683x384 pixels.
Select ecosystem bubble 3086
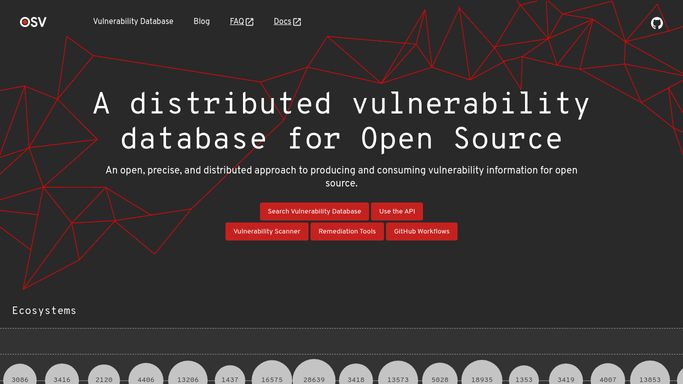point(20,375)
